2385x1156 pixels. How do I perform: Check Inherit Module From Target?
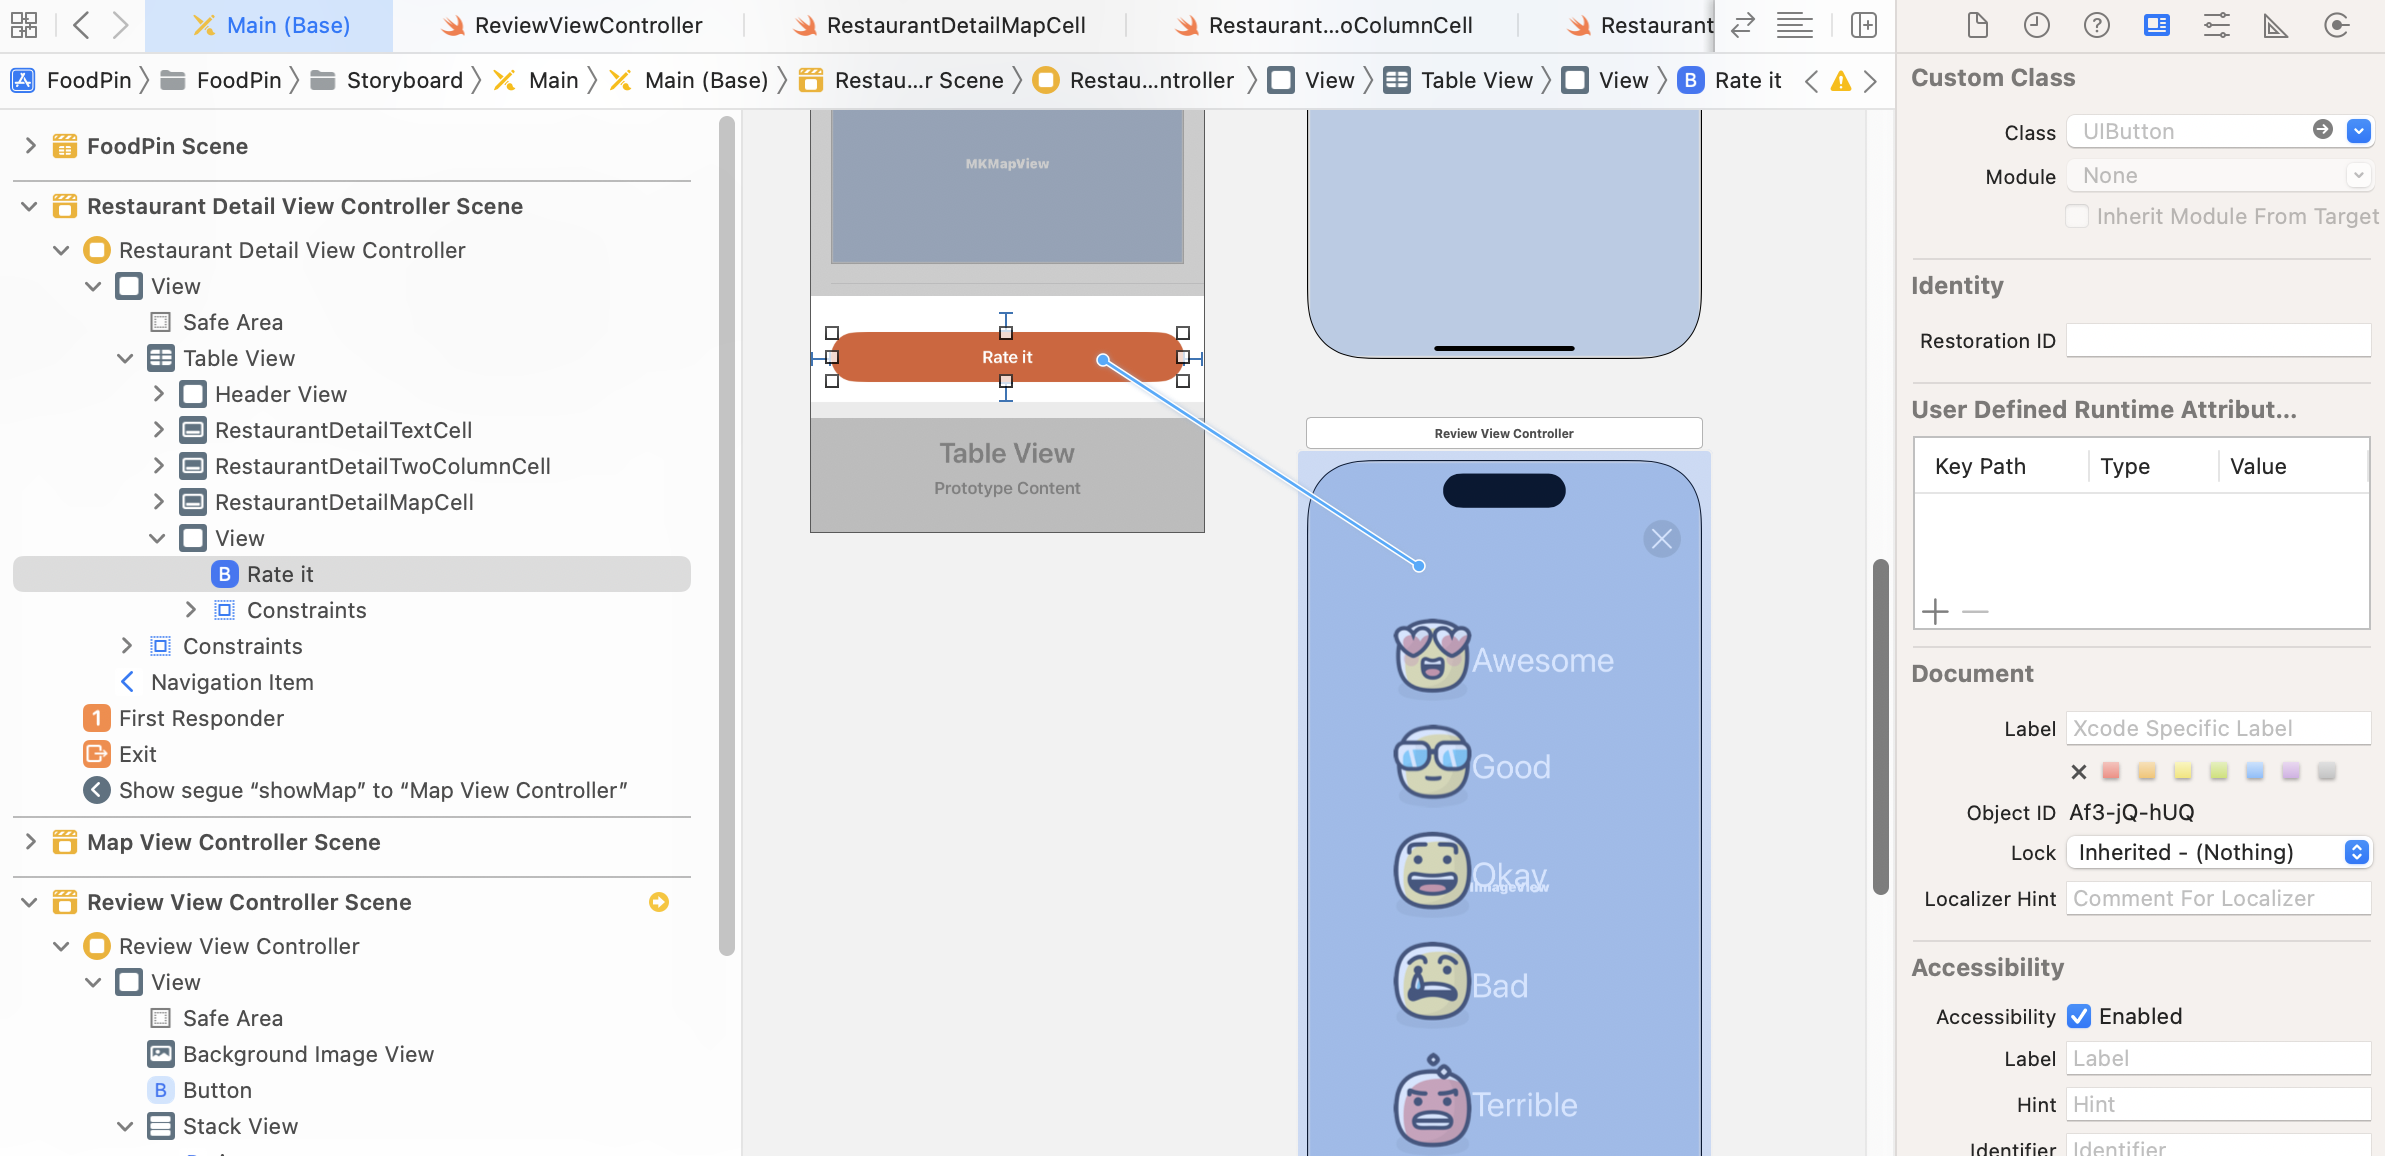pos(2078,216)
